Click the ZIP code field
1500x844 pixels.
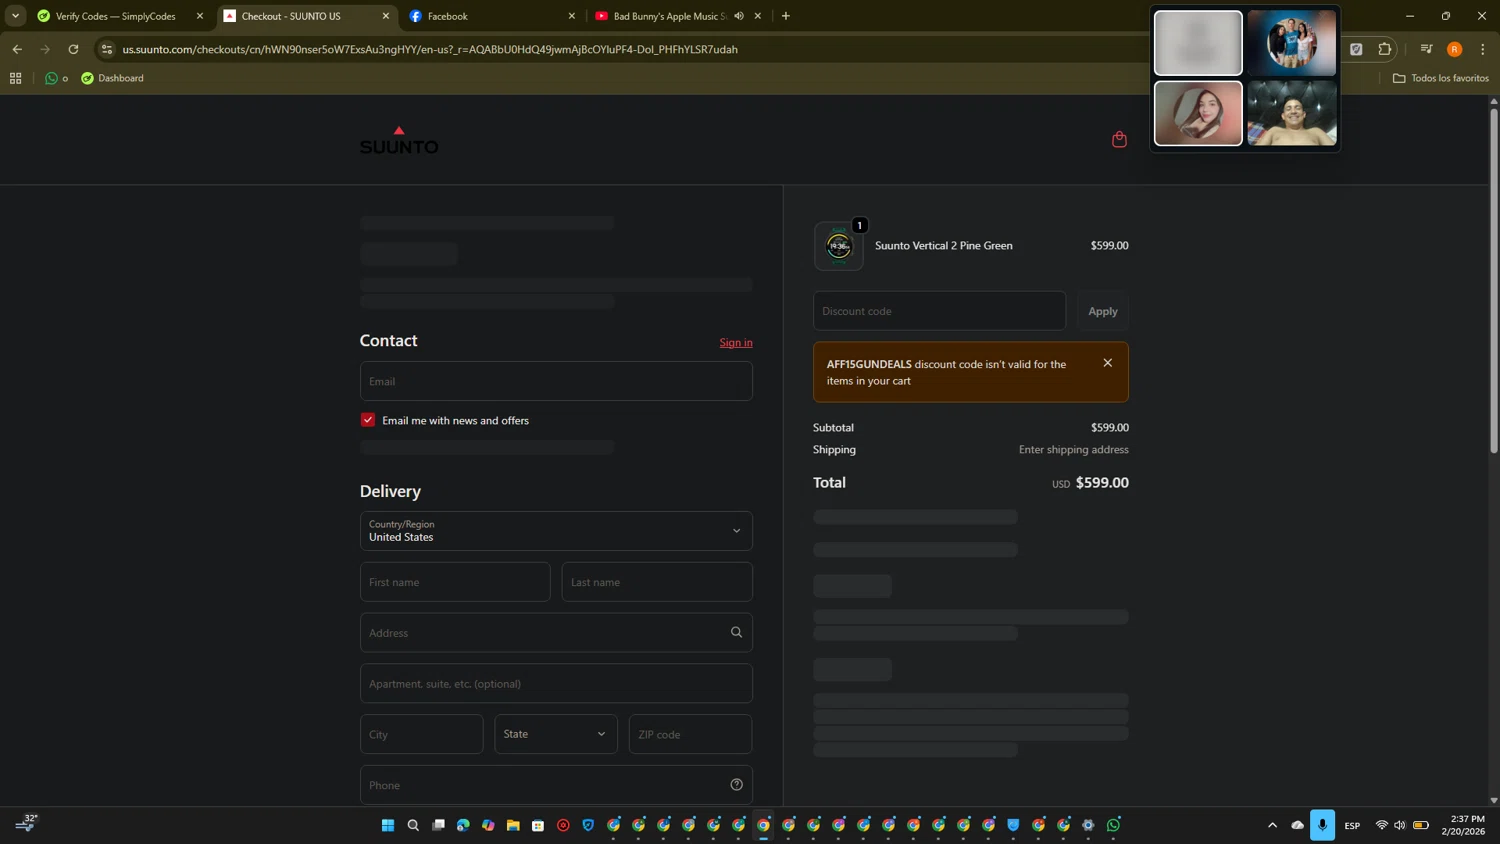[690, 734]
